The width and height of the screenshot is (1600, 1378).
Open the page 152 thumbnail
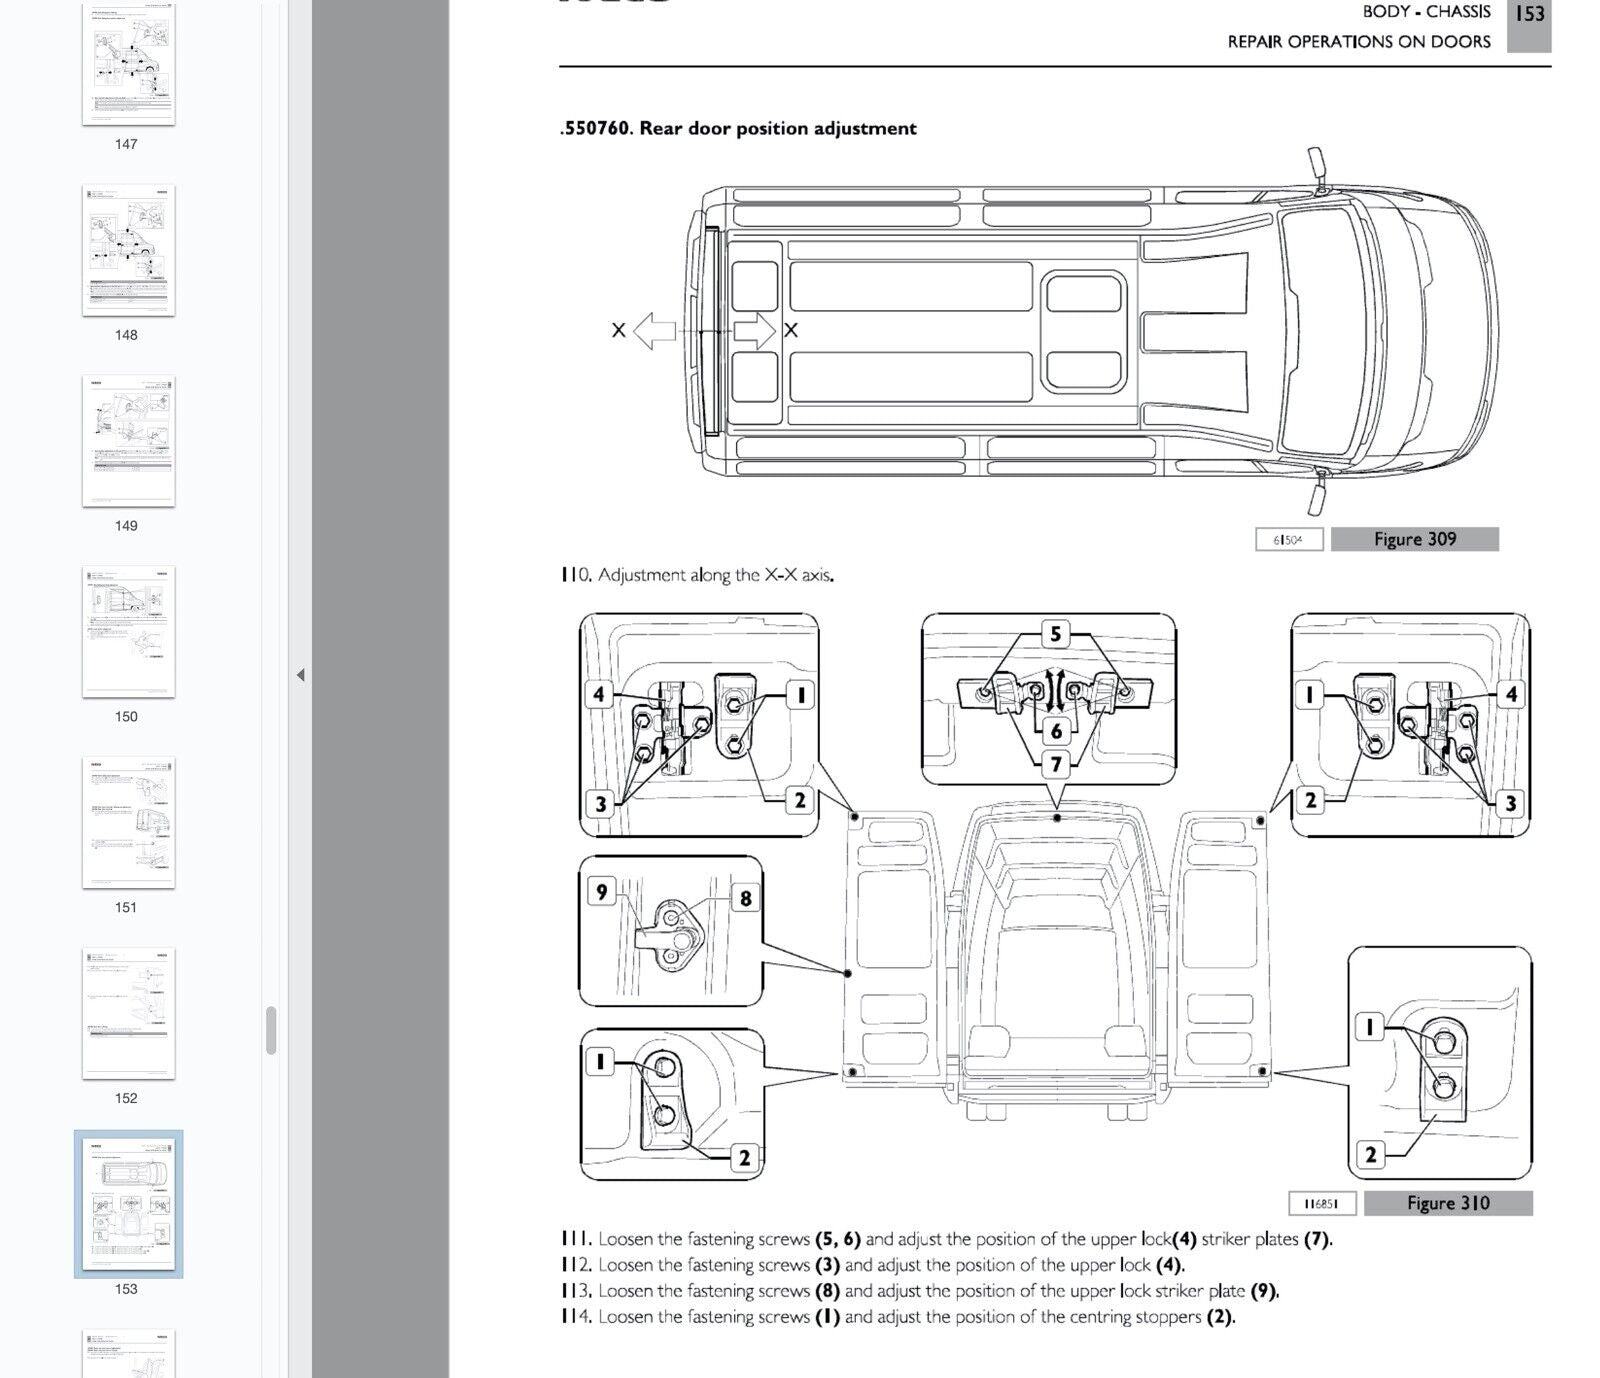pyautogui.click(x=128, y=1013)
